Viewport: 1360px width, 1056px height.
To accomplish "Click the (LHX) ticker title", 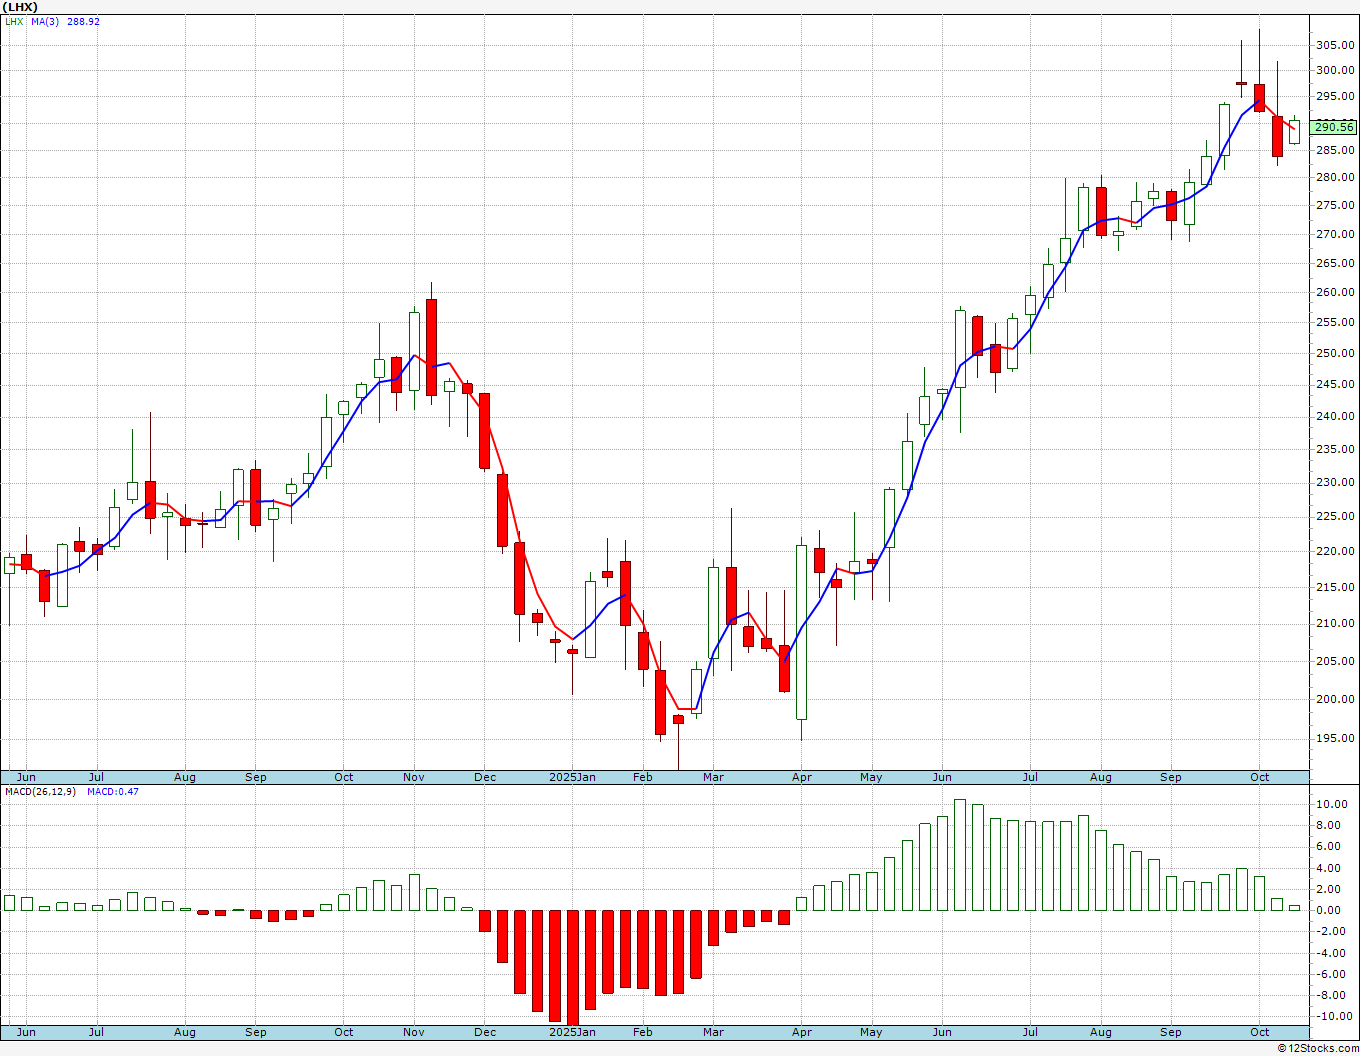I will [x=21, y=7].
